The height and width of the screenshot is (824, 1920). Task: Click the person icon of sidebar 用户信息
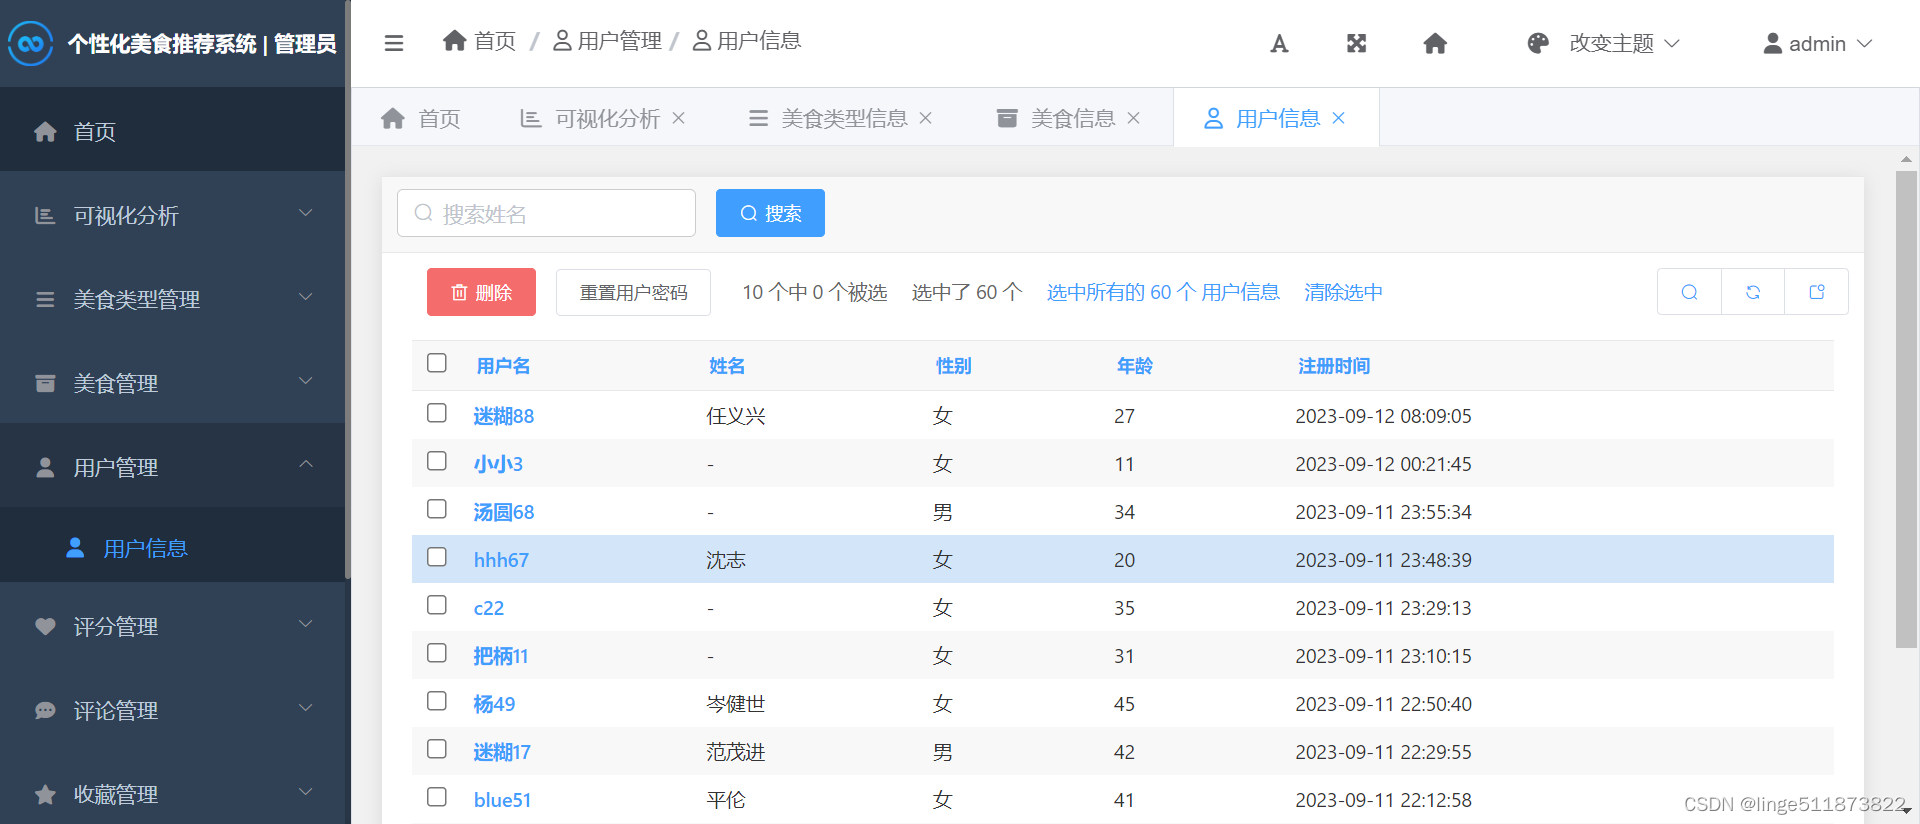75,548
